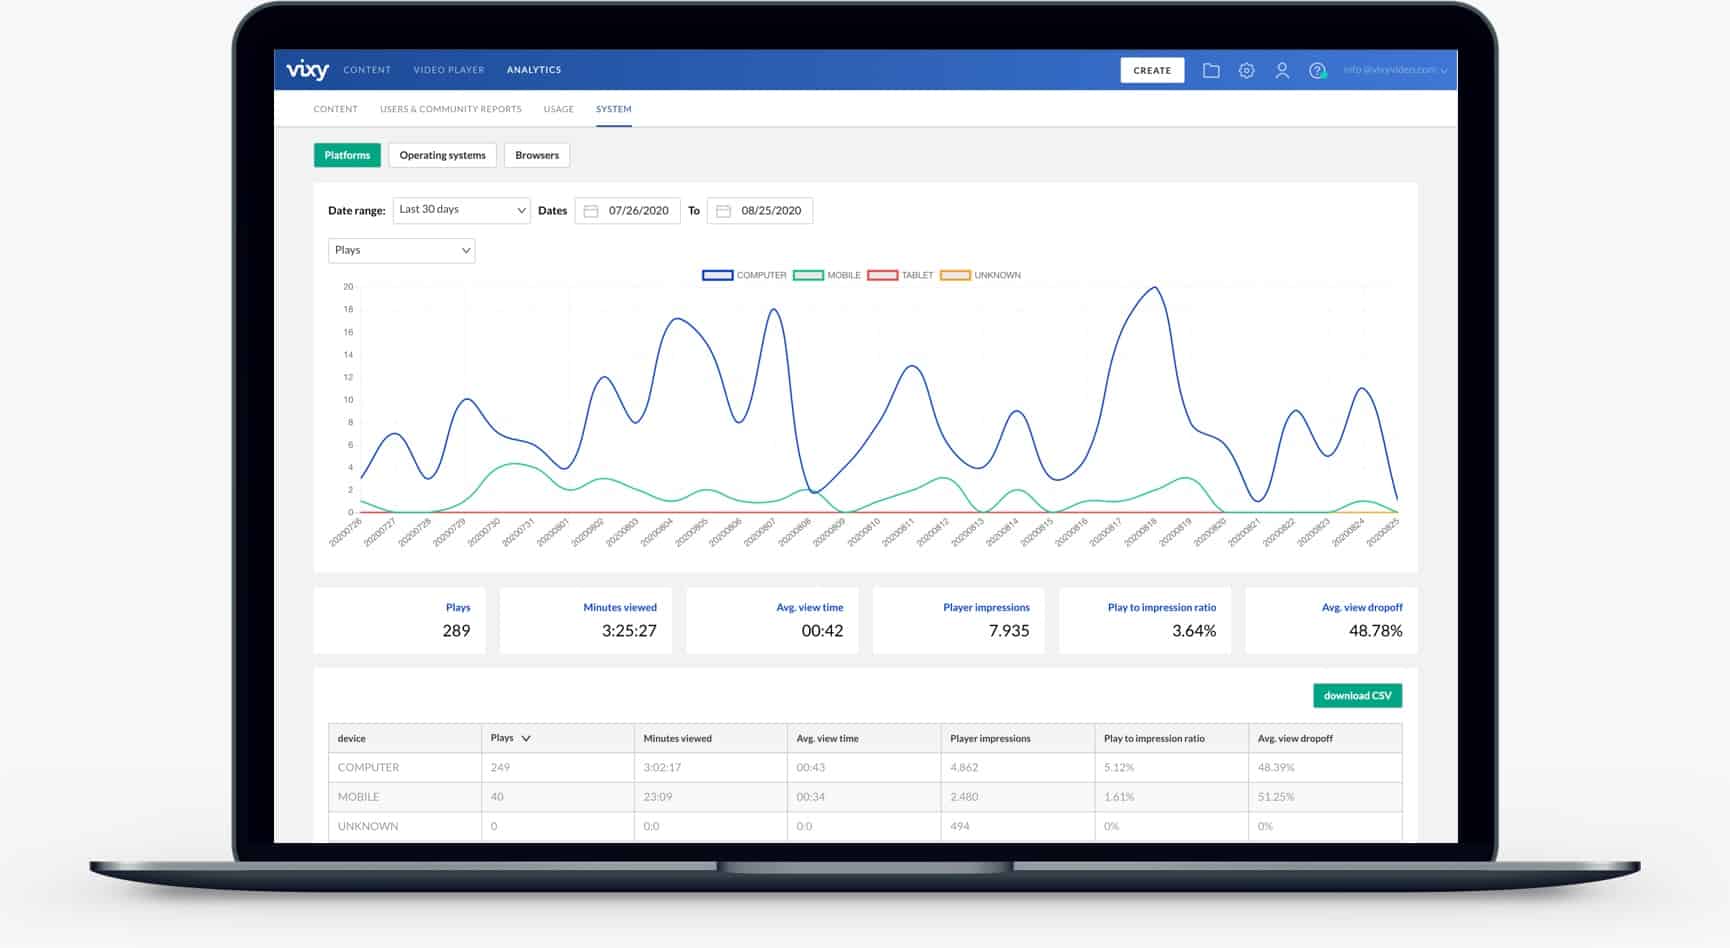Click the MOBILE row device cell

[405, 797]
